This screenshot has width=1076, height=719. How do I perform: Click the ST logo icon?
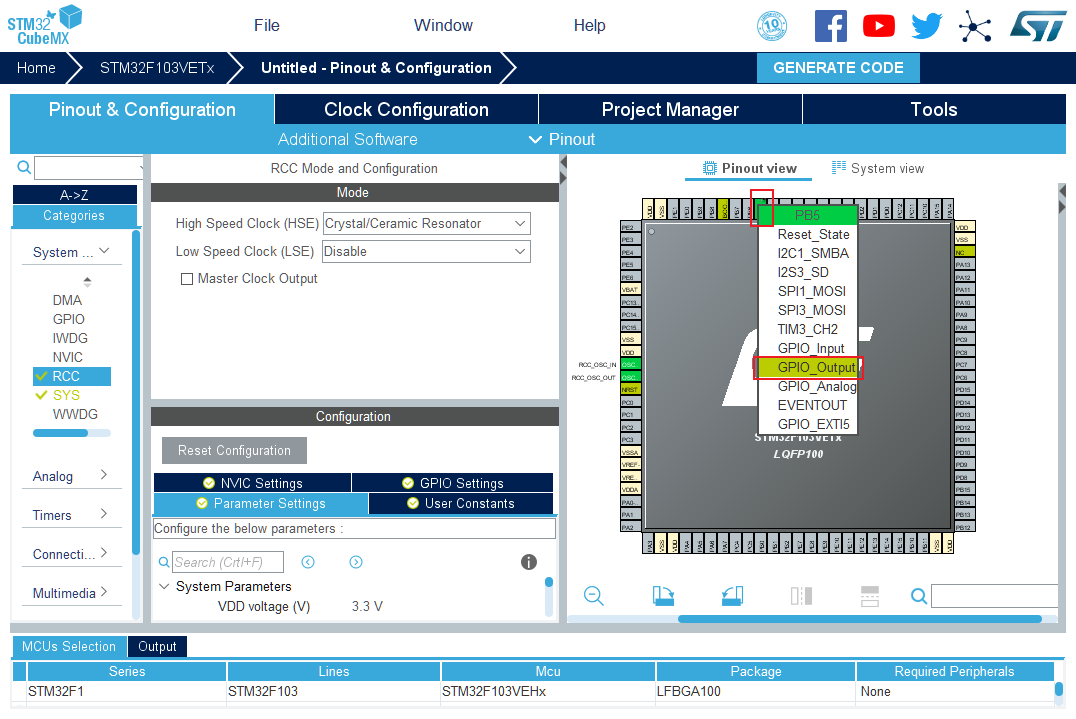click(1038, 26)
